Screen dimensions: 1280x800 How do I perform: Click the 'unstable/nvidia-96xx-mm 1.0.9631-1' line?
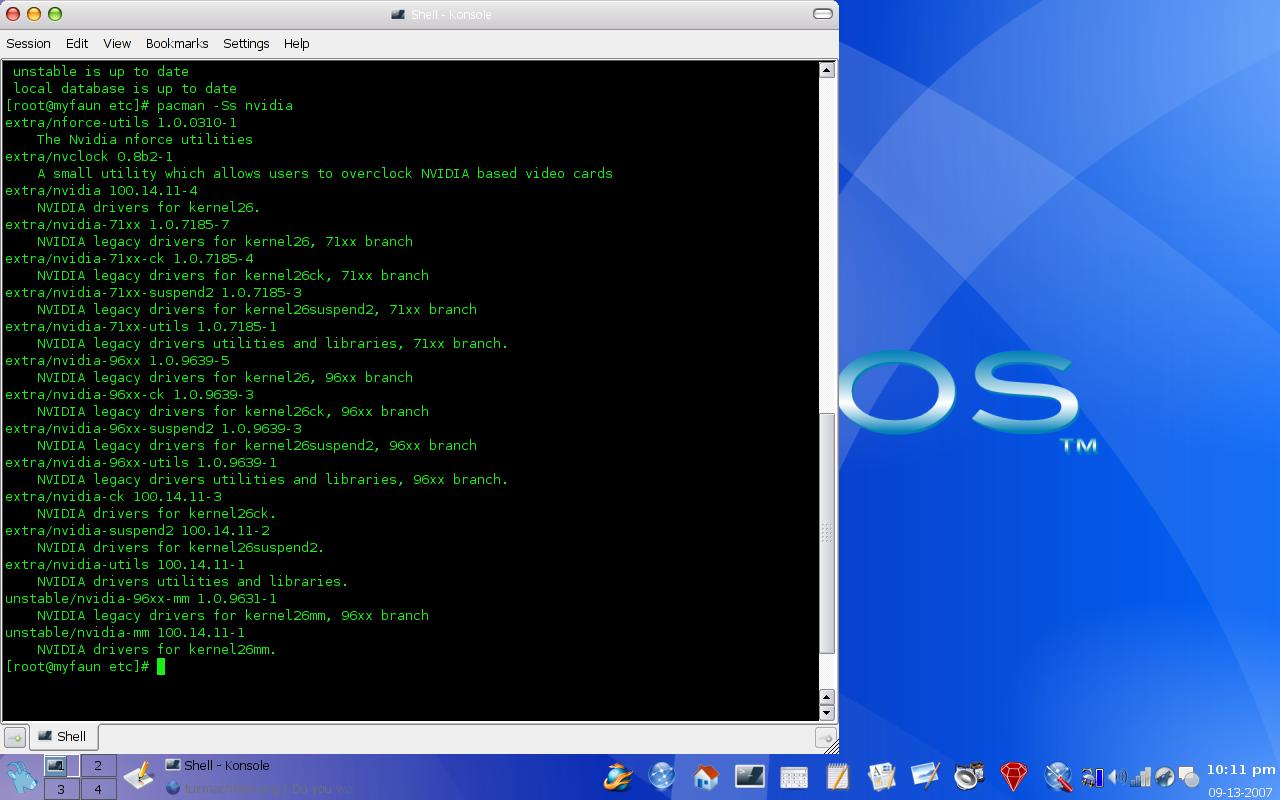(x=141, y=598)
